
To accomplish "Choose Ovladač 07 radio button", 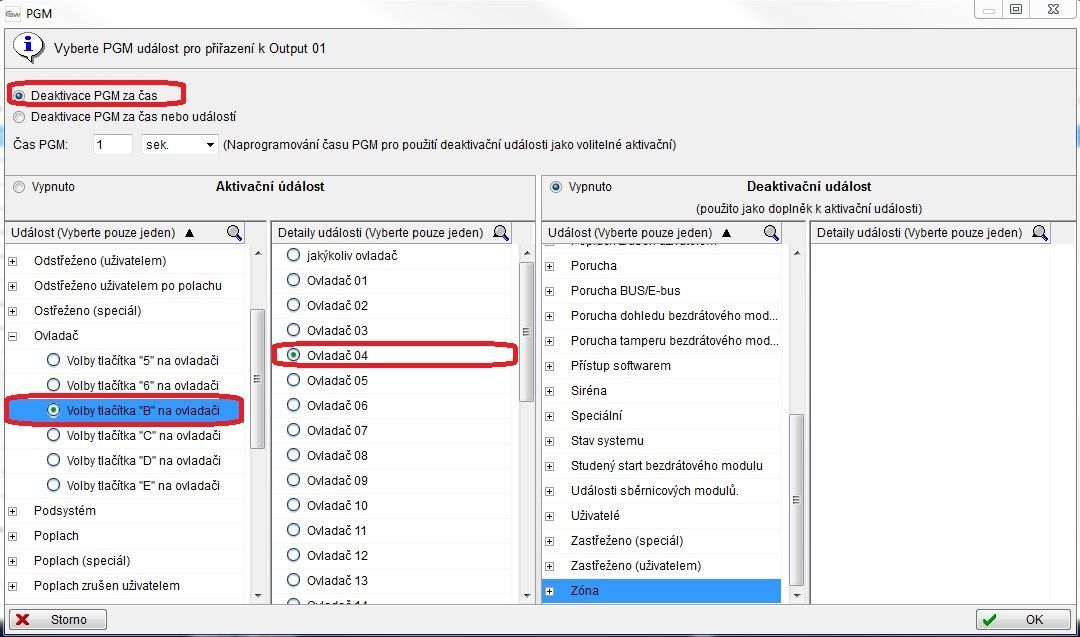I will pos(294,430).
